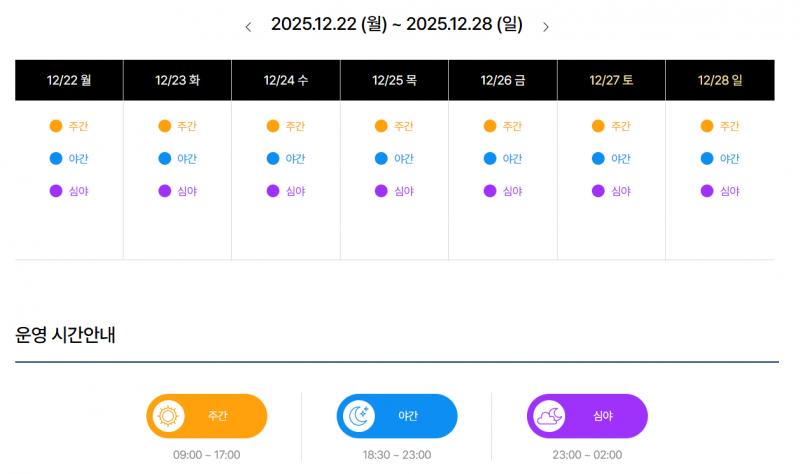Viewport: 800px width, 474px height.
Task: Click the blue 야간 pill button
Action: click(x=397, y=416)
